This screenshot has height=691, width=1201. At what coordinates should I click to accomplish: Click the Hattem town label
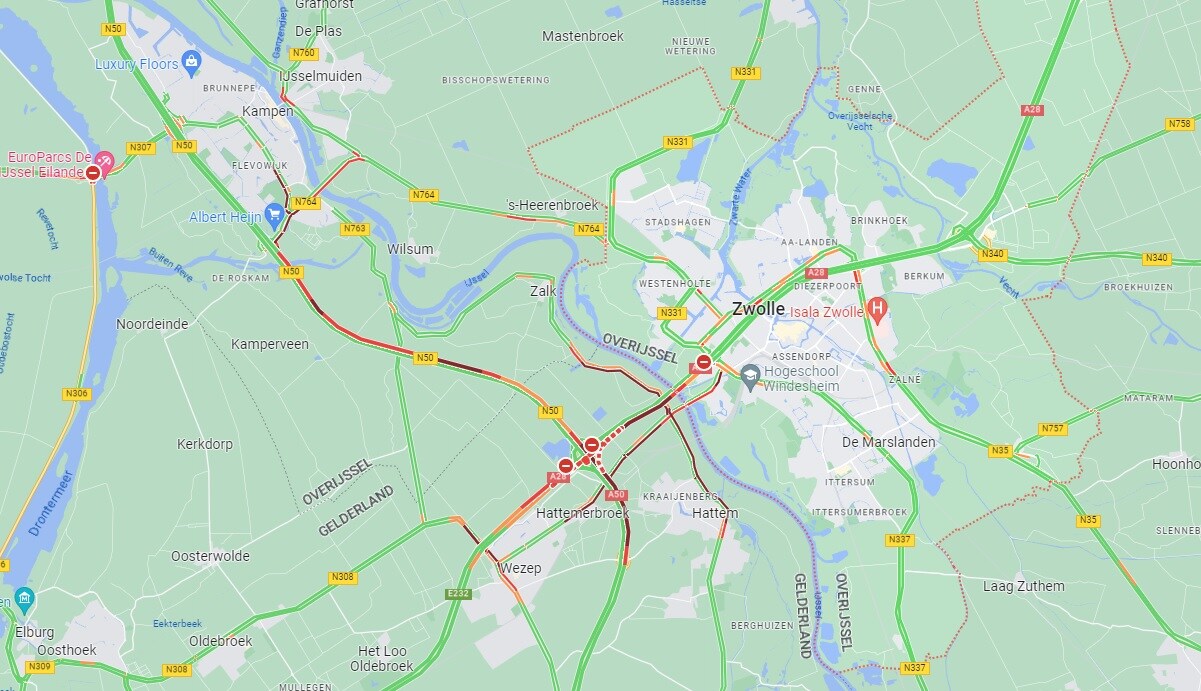coord(716,513)
